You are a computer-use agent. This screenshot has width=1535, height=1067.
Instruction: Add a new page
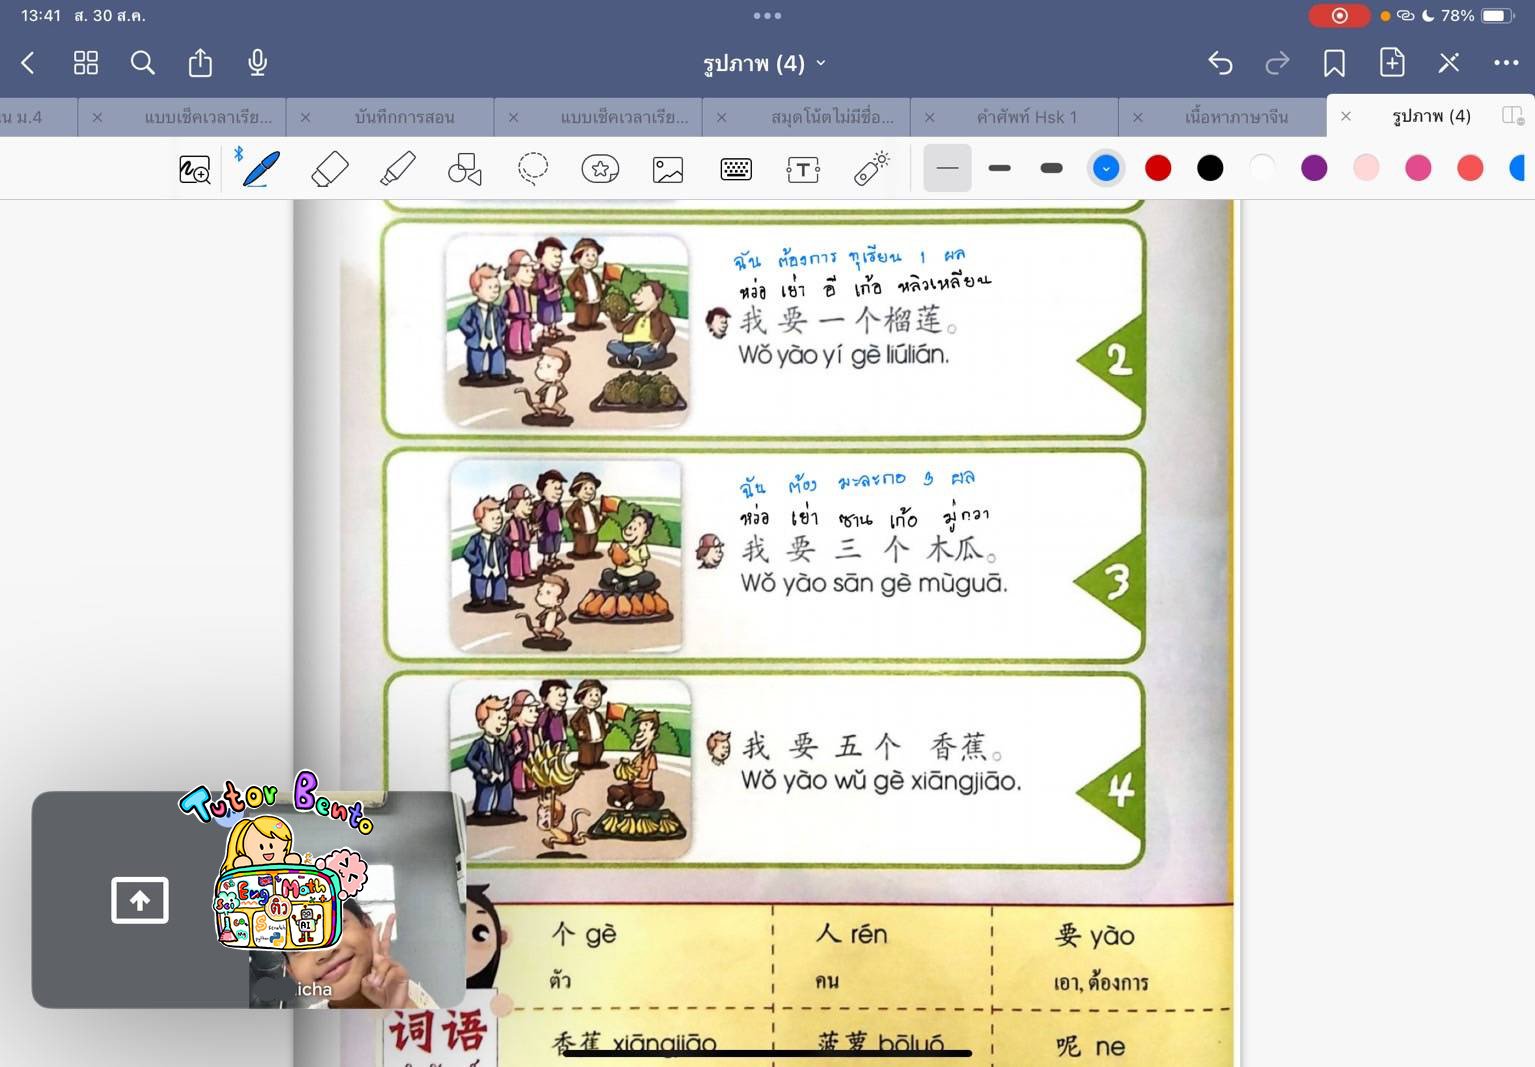click(1392, 62)
